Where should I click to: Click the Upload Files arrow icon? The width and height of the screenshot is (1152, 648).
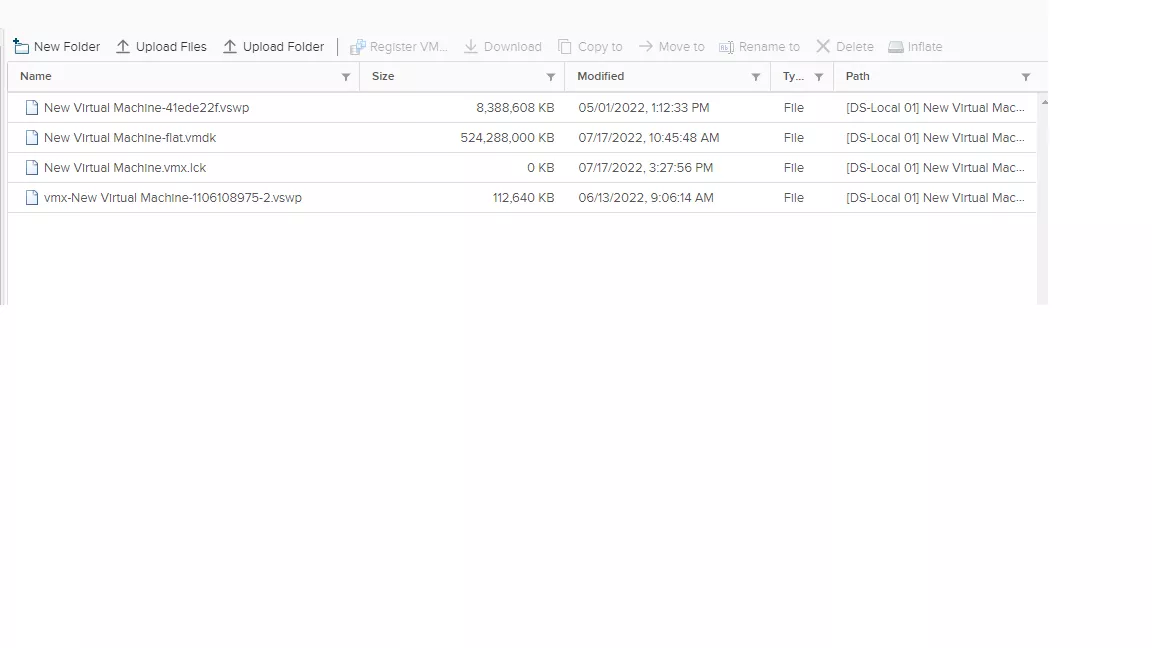tap(123, 47)
